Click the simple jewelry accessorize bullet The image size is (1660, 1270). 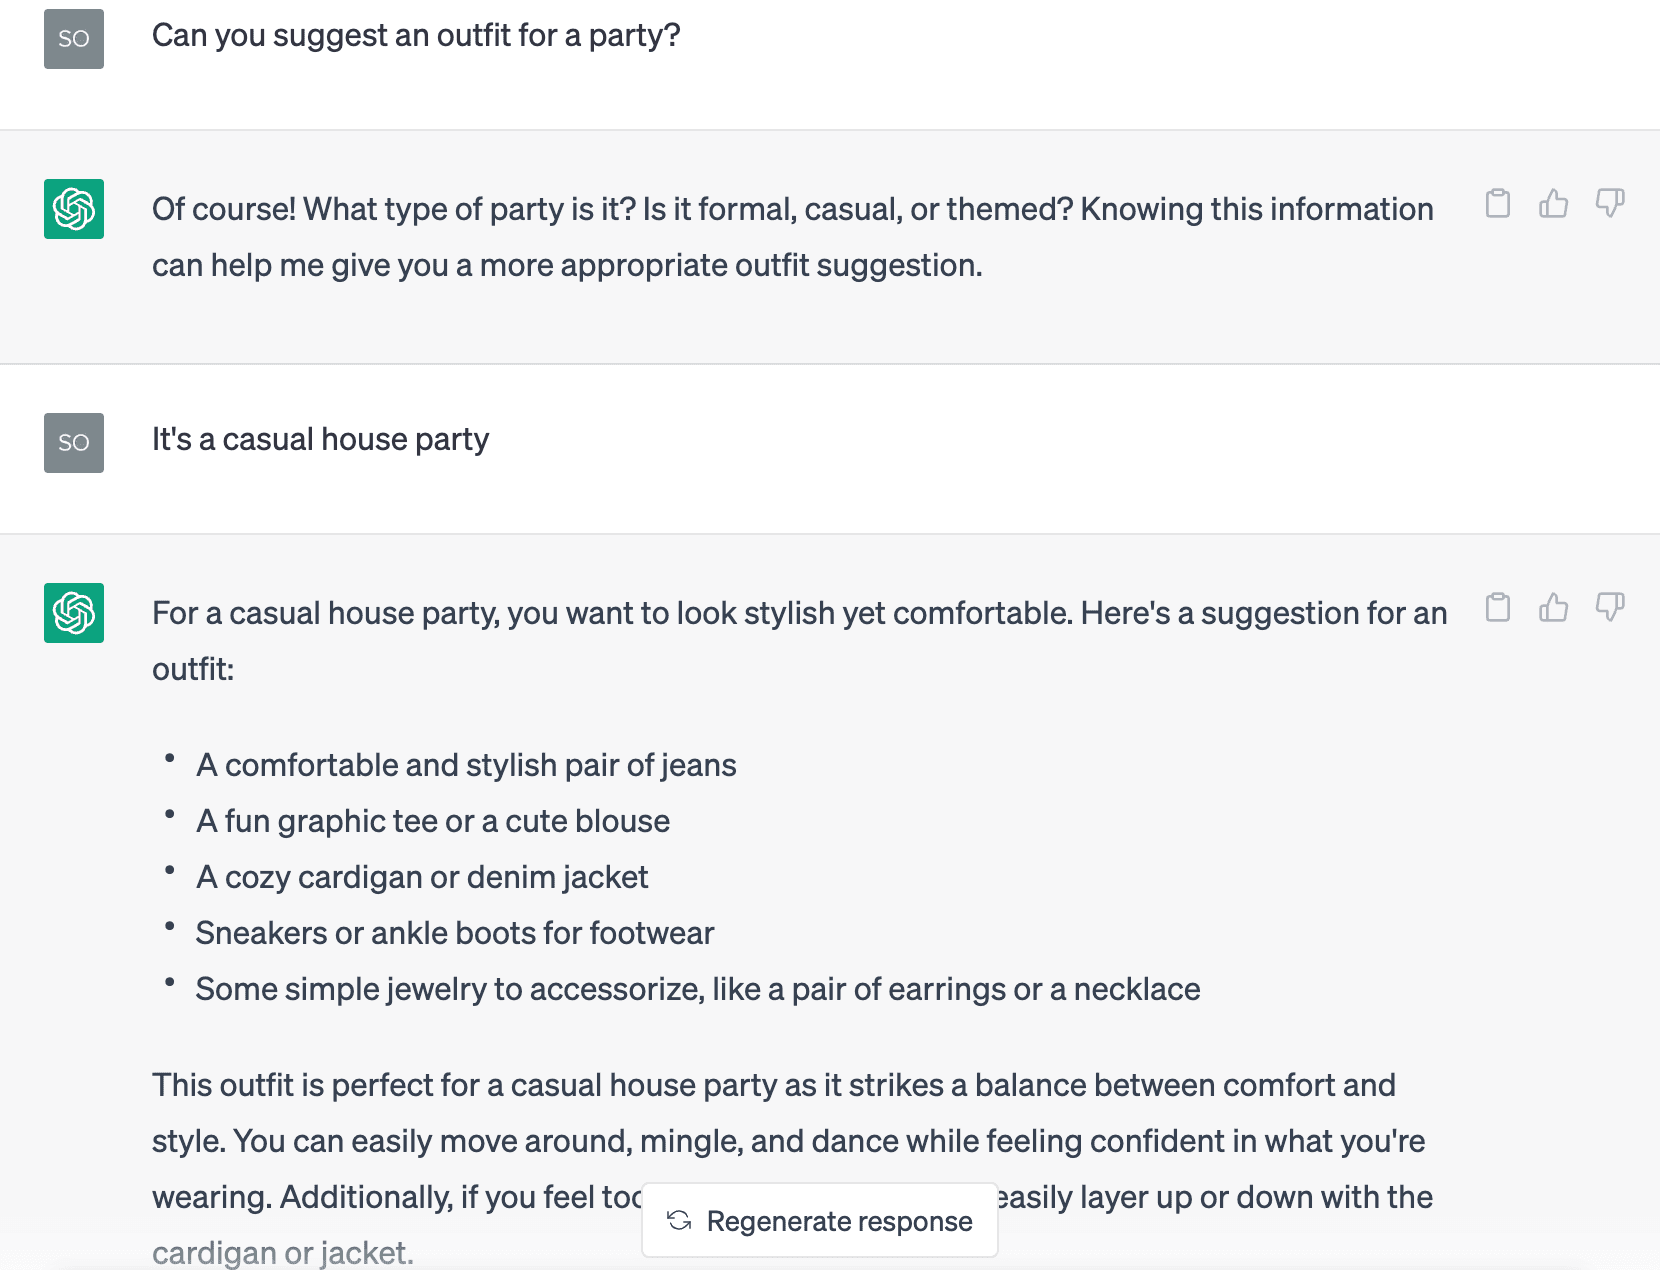pyautogui.click(x=698, y=989)
